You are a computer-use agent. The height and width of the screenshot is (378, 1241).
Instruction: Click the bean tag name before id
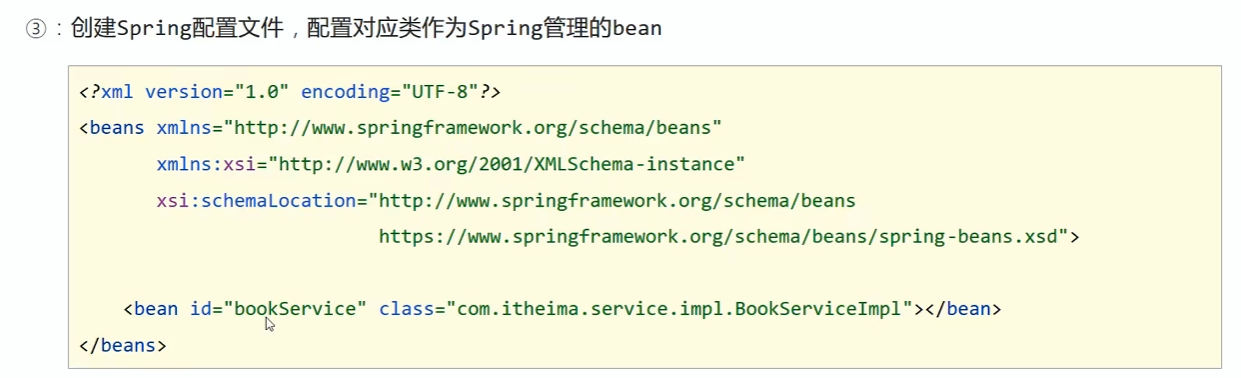pyautogui.click(x=156, y=309)
